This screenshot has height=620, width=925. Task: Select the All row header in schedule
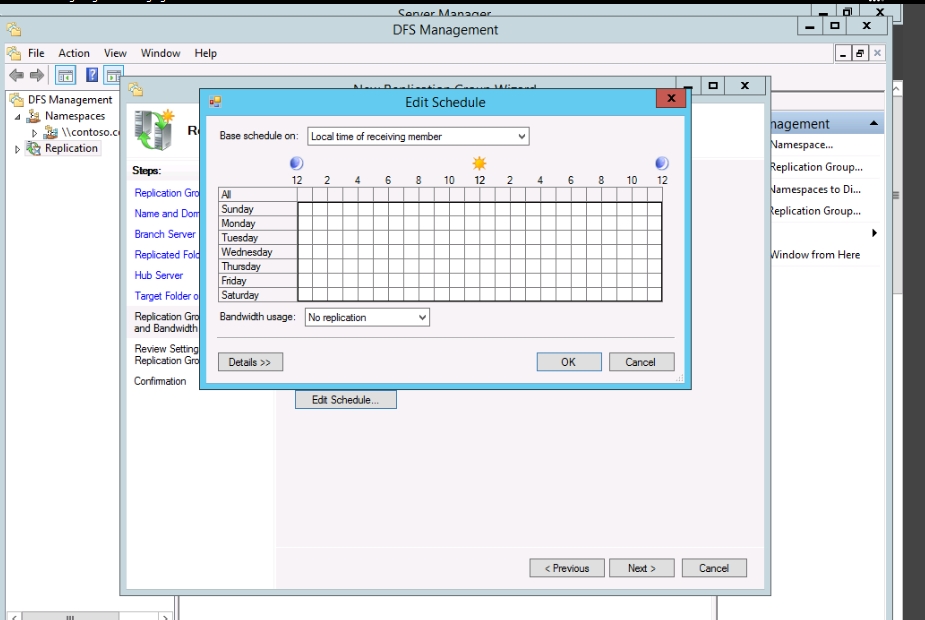258,195
